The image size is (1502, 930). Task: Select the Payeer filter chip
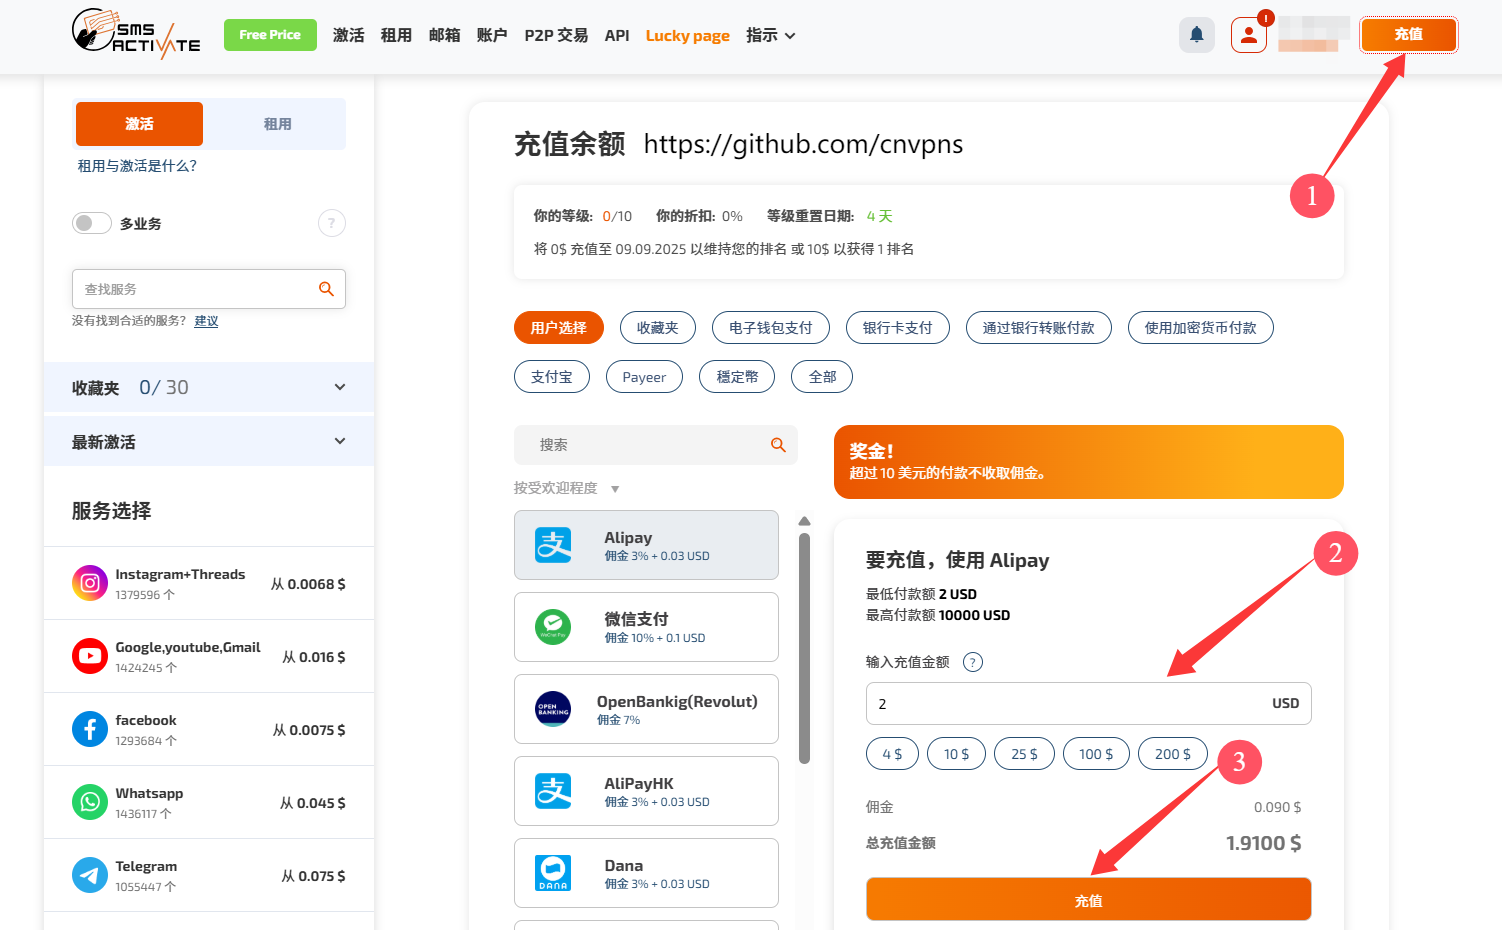pos(644,376)
